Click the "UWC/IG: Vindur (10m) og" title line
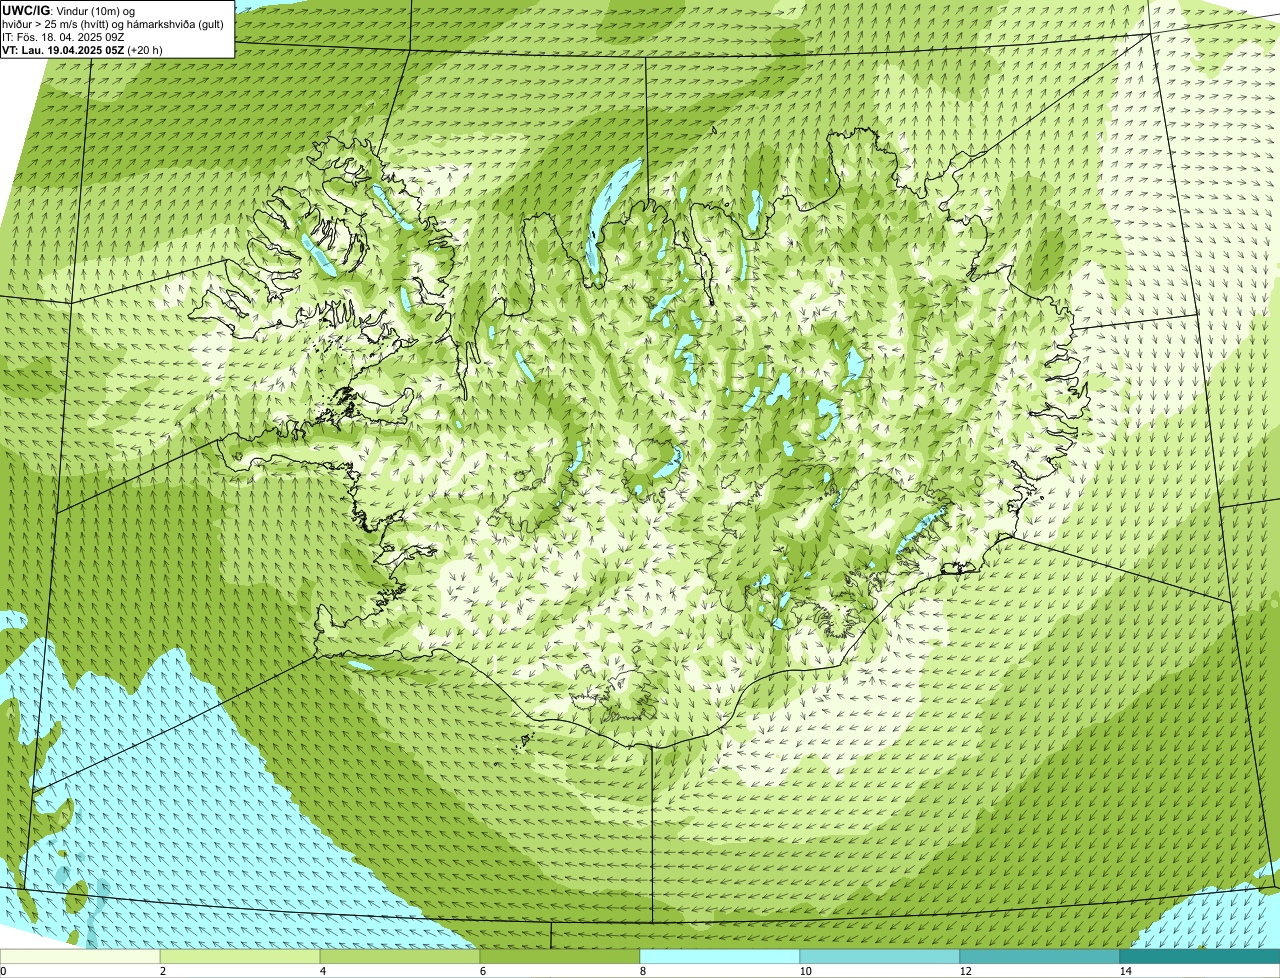 [69, 11]
